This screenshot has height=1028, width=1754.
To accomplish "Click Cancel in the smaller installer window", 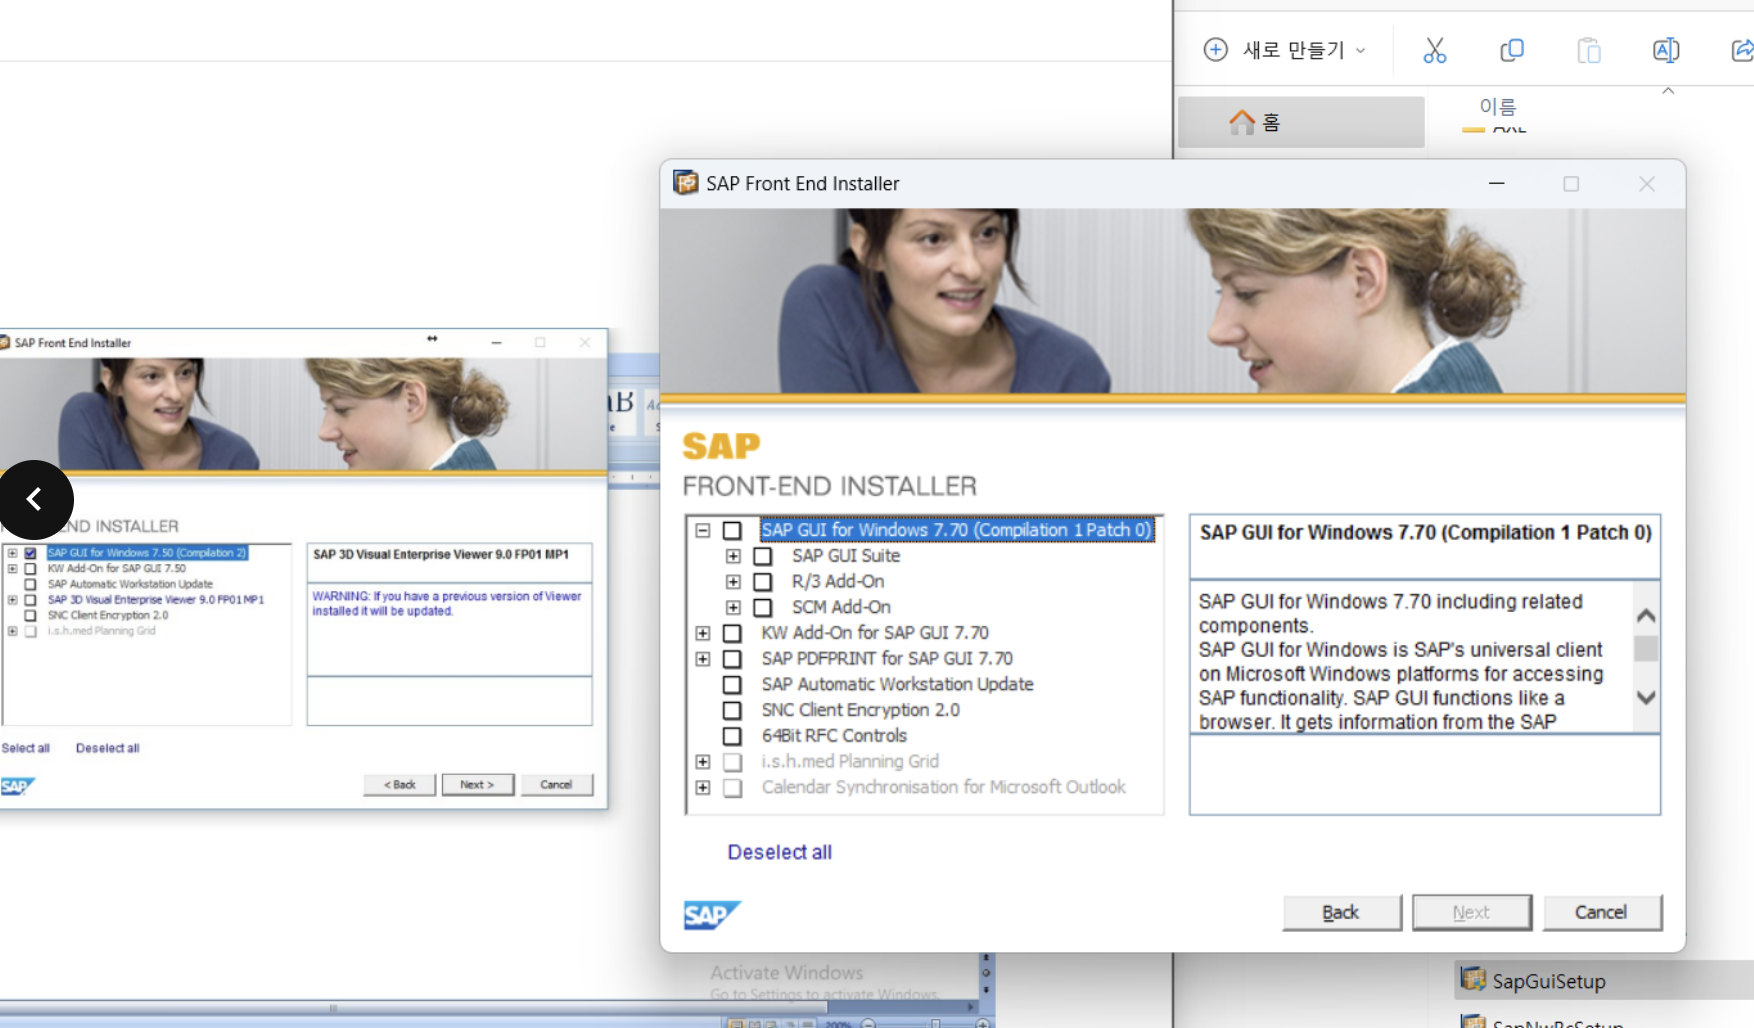I will [556, 785].
